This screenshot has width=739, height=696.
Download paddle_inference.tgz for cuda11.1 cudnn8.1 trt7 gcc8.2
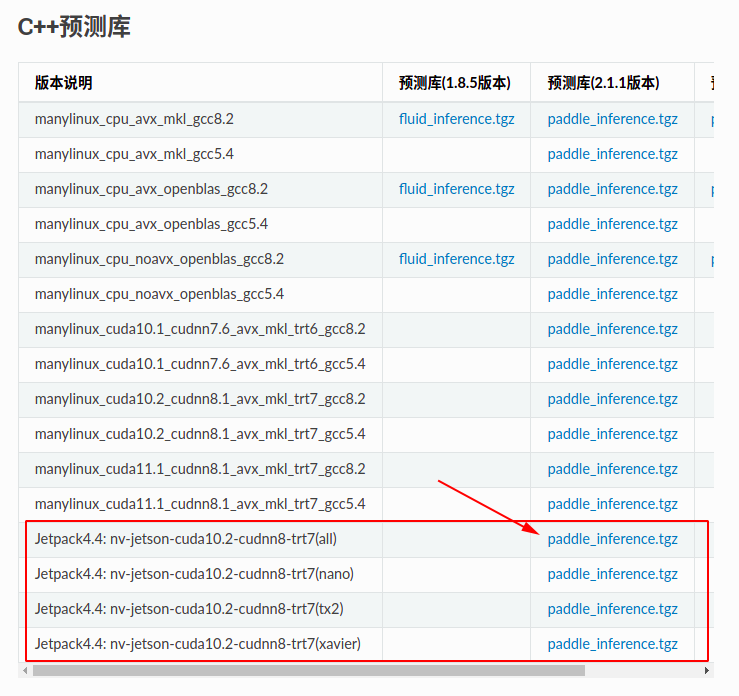click(612, 469)
